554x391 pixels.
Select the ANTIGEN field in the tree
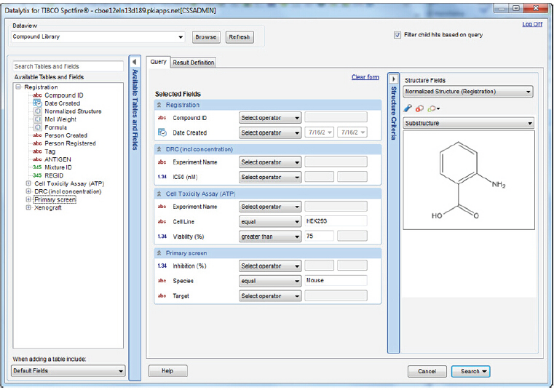click(x=58, y=159)
